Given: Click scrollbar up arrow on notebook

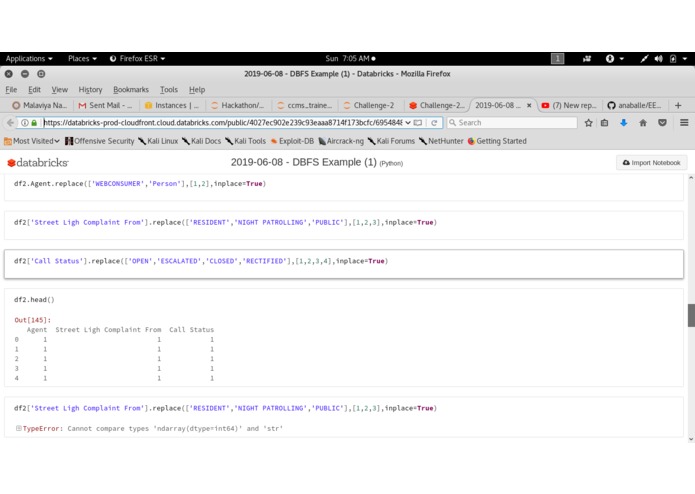Looking at the screenshot, I should pos(691,178).
